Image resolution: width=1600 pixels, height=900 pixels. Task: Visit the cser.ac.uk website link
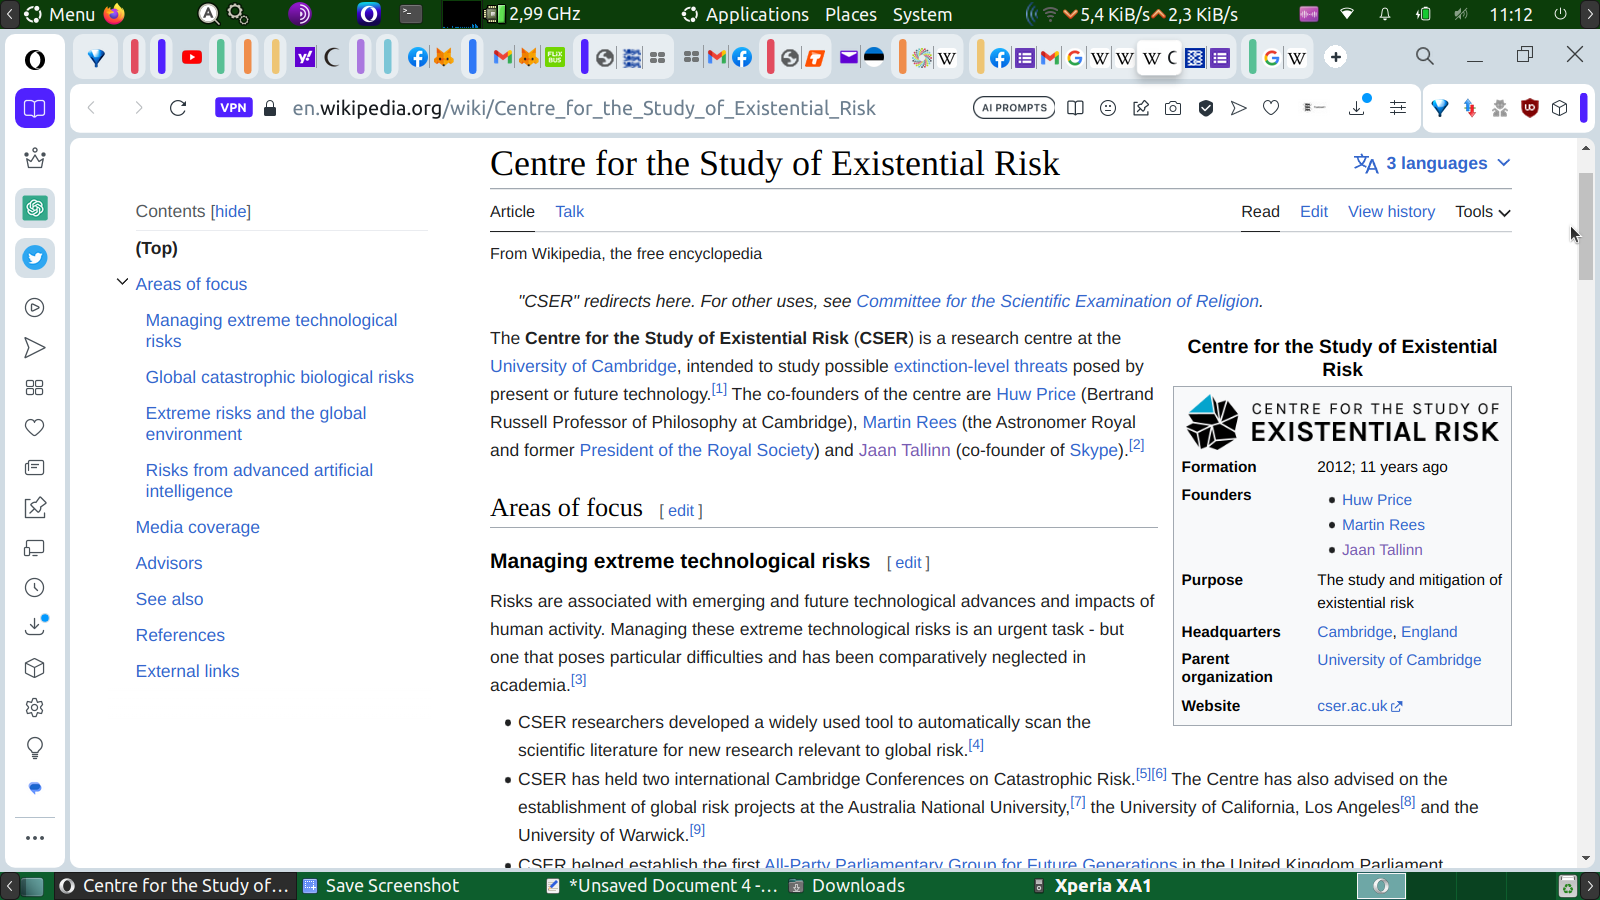pyautogui.click(x=1359, y=706)
